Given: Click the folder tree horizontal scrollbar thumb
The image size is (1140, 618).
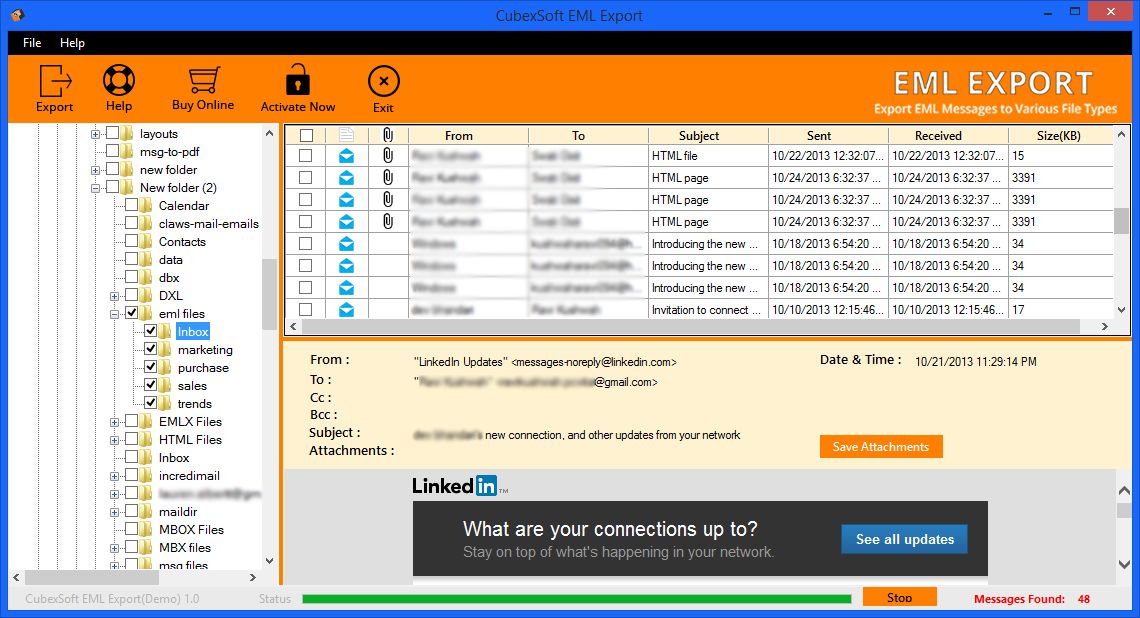Looking at the screenshot, I should point(92,577).
